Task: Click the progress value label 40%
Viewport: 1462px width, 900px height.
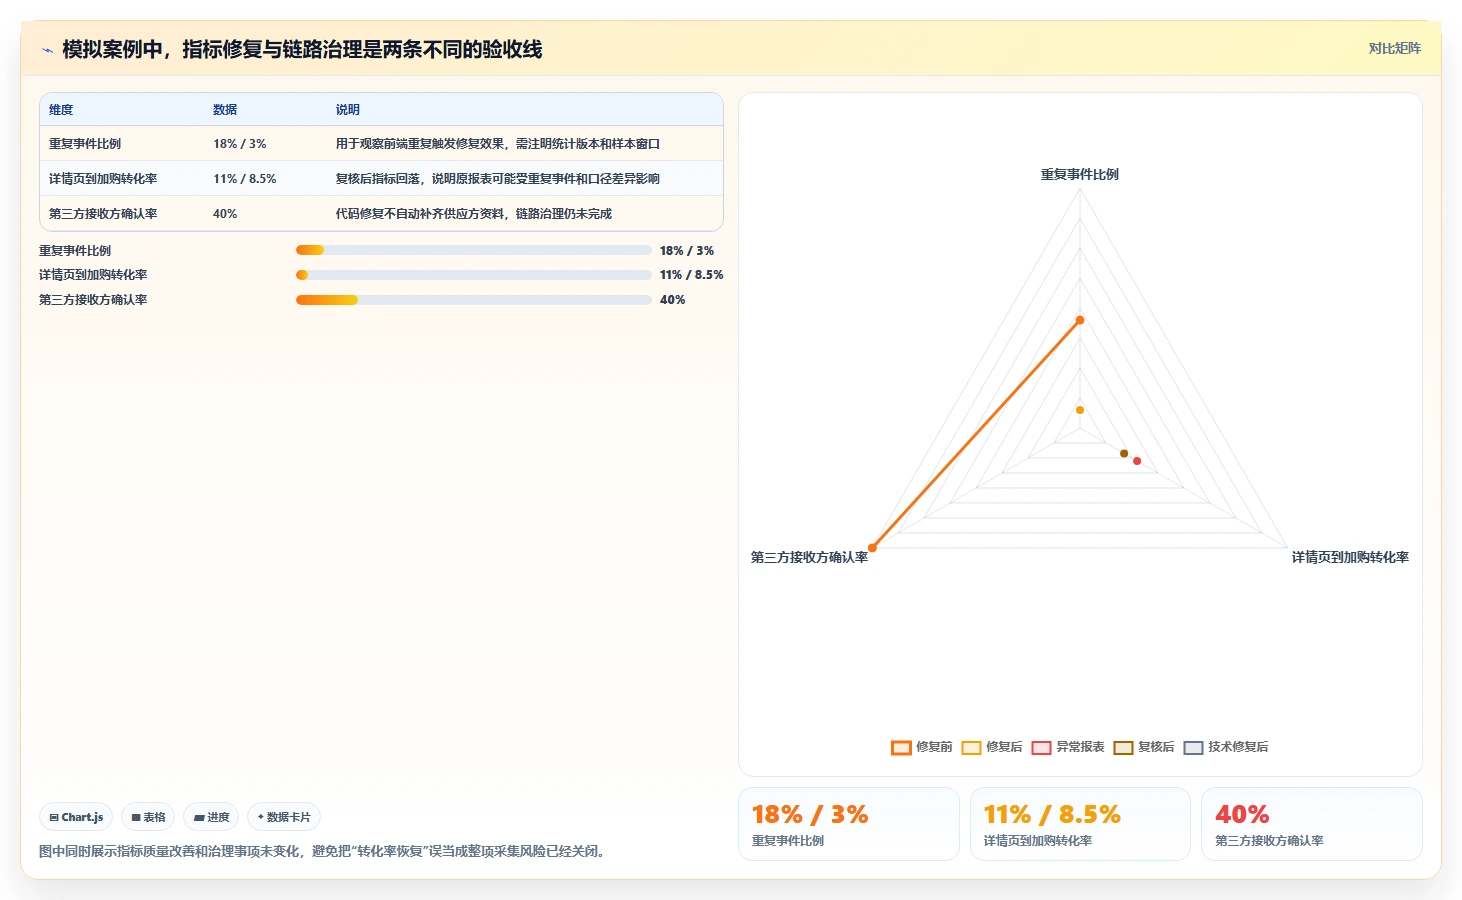Action: click(673, 300)
